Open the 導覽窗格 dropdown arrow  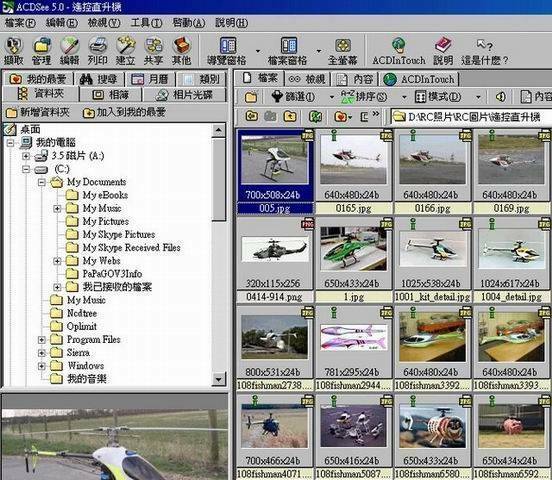pos(258,51)
